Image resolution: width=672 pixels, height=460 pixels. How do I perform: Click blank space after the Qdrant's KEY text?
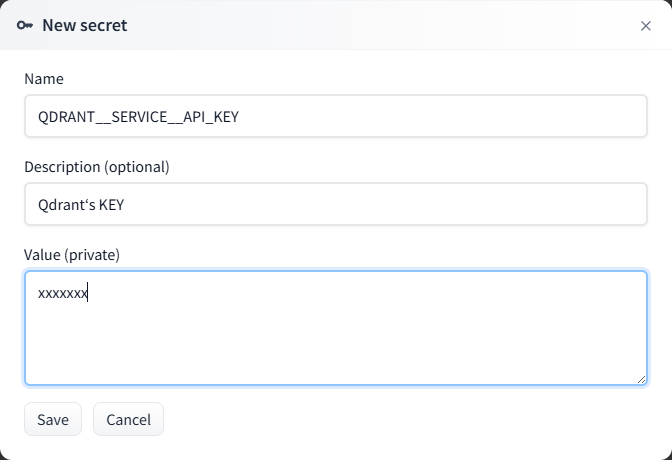tap(400, 204)
